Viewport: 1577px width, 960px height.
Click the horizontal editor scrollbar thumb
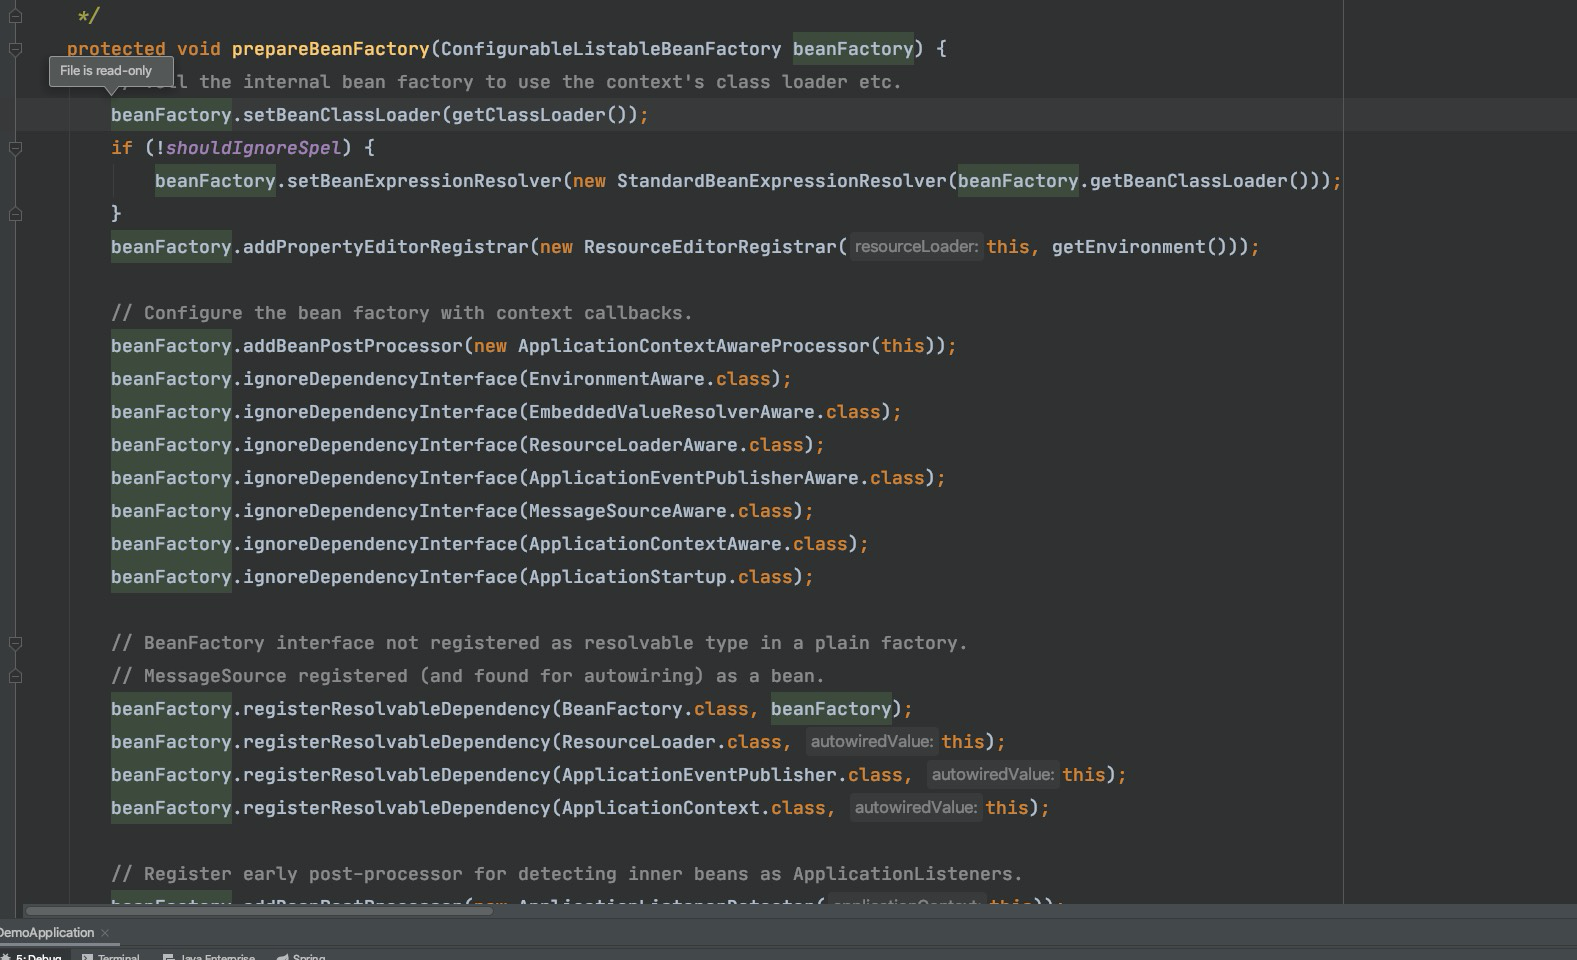pos(258,911)
